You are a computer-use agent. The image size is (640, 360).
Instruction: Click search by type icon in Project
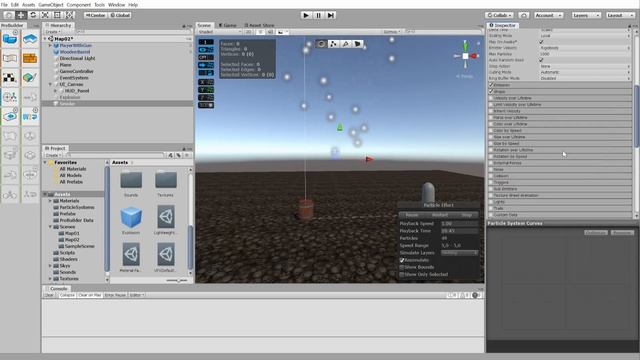pyautogui.click(x=171, y=155)
